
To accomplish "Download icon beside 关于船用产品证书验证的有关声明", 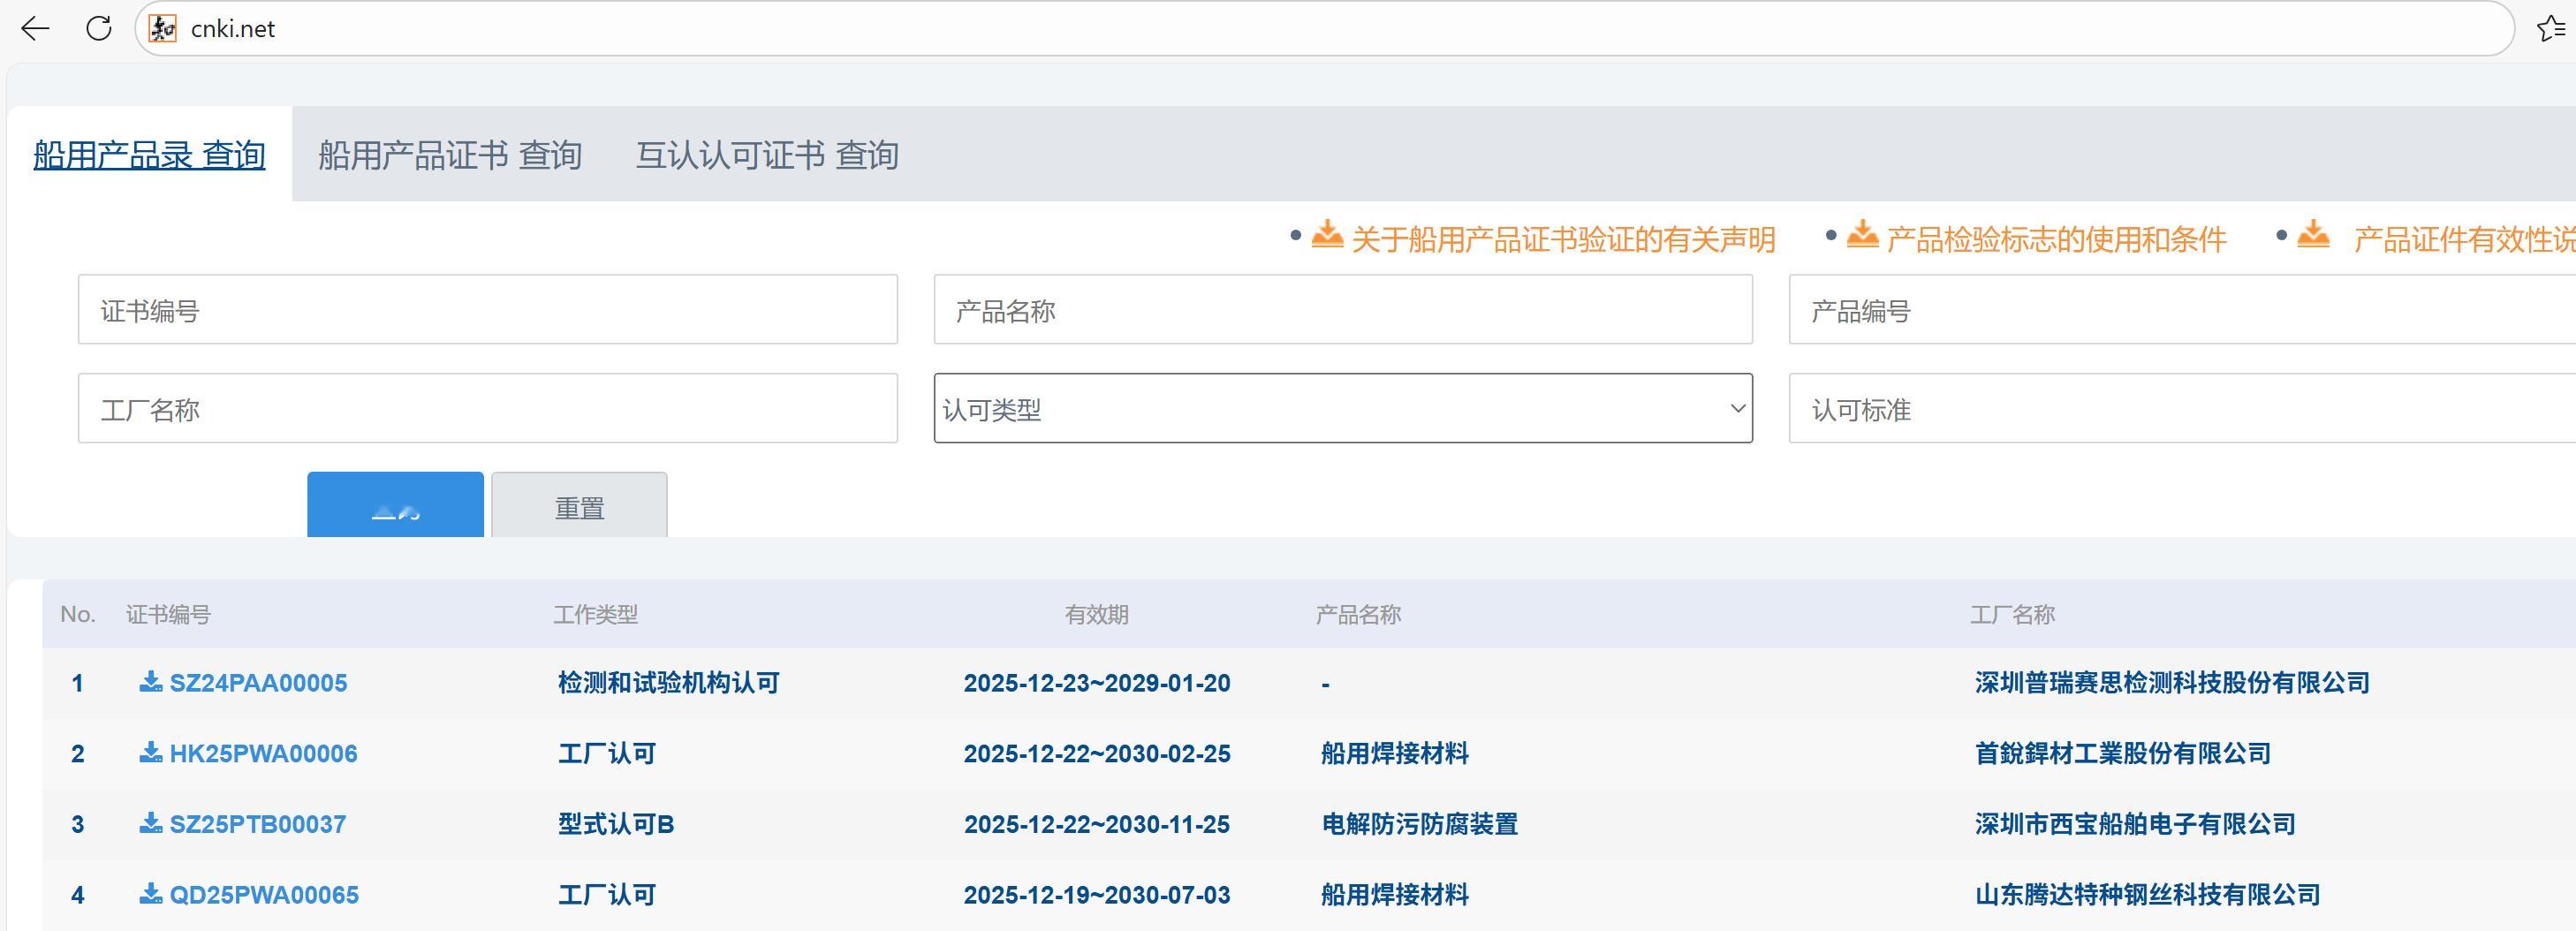I will pos(1327,234).
